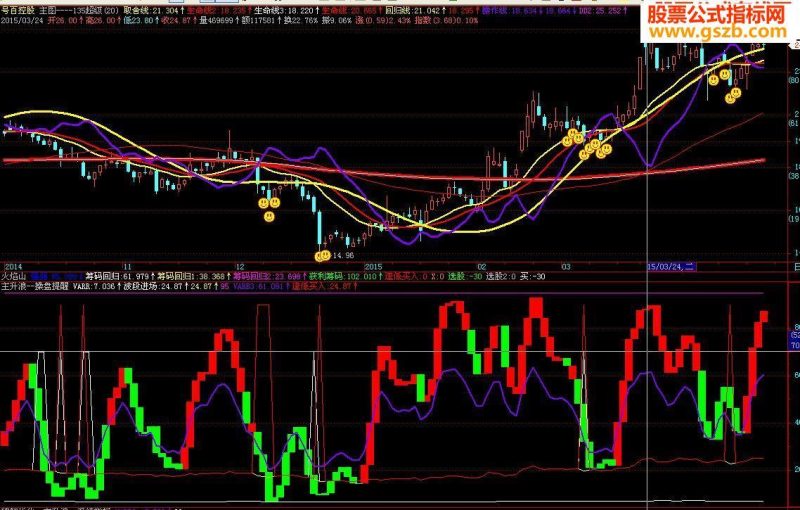The image size is (800, 510).
Task: Click the 主升浪 操盘提醒 indicator label
Action: coord(35,287)
